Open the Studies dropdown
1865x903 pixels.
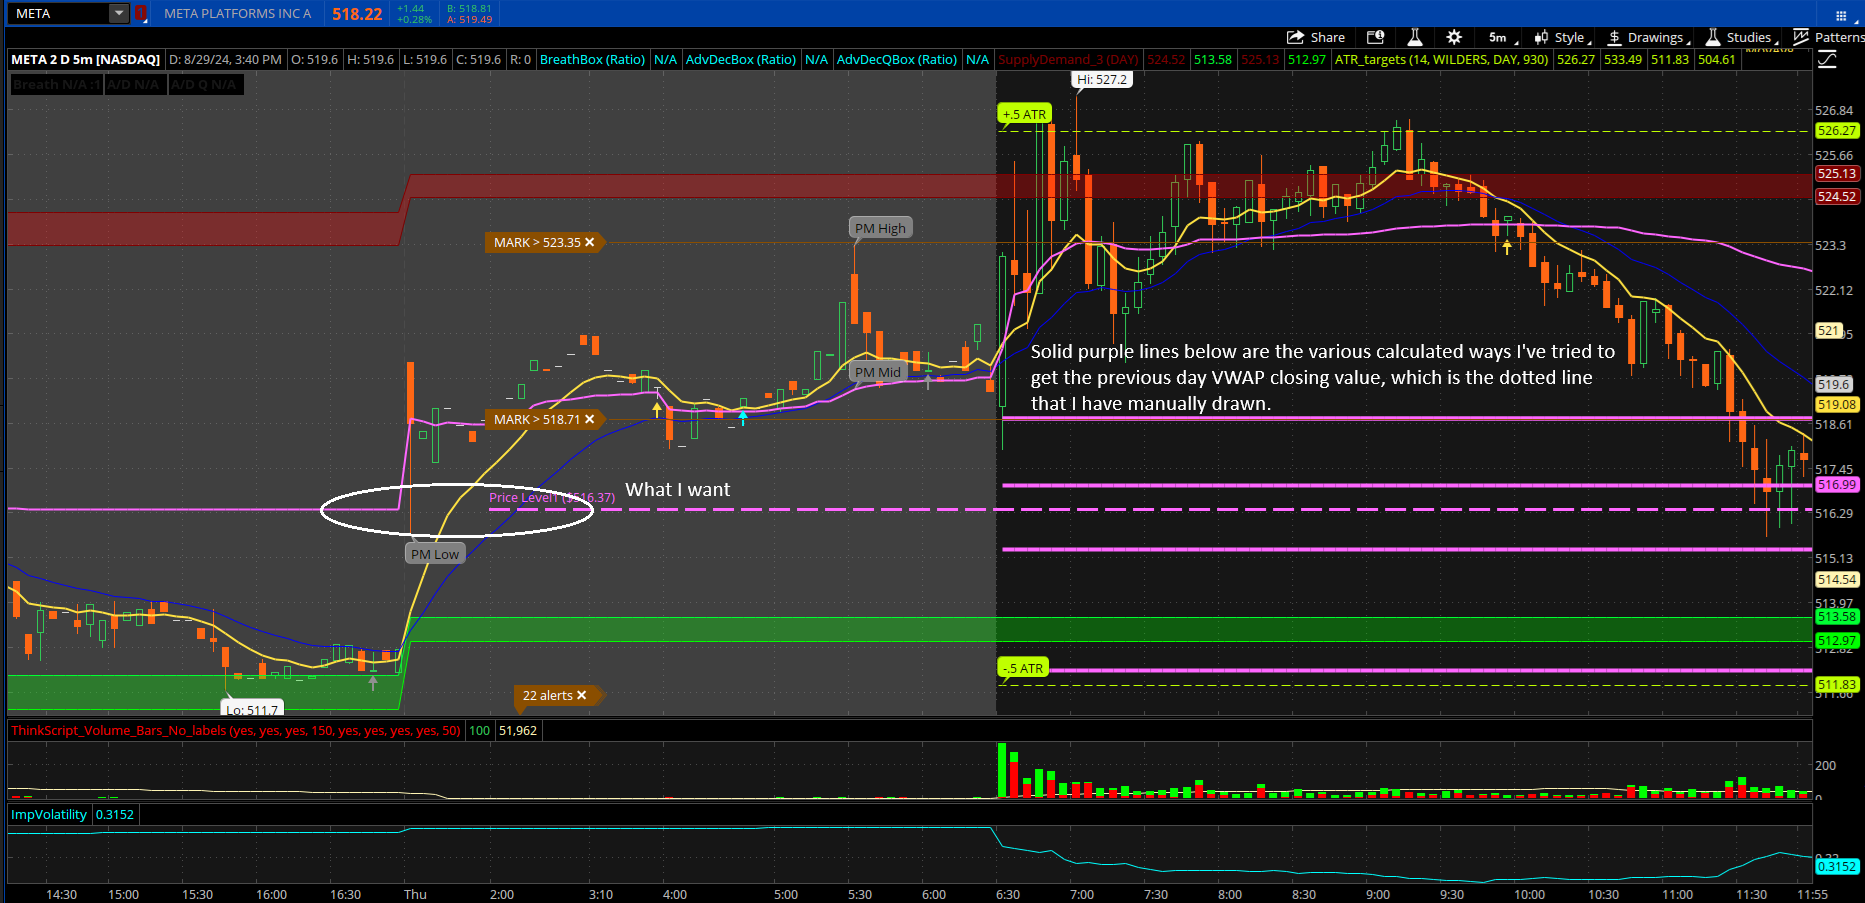pos(1741,37)
